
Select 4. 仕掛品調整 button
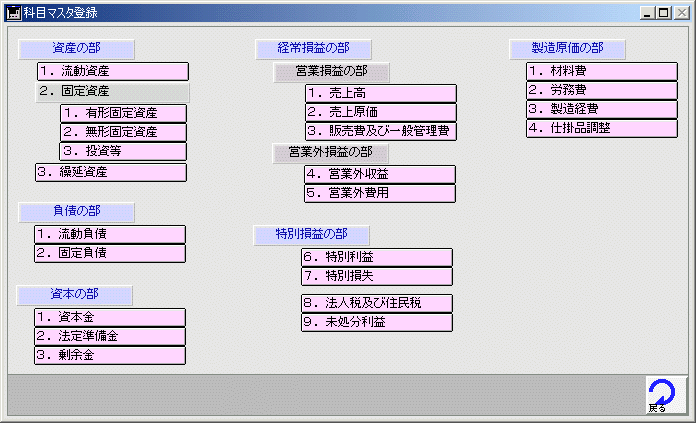pos(602,129)
